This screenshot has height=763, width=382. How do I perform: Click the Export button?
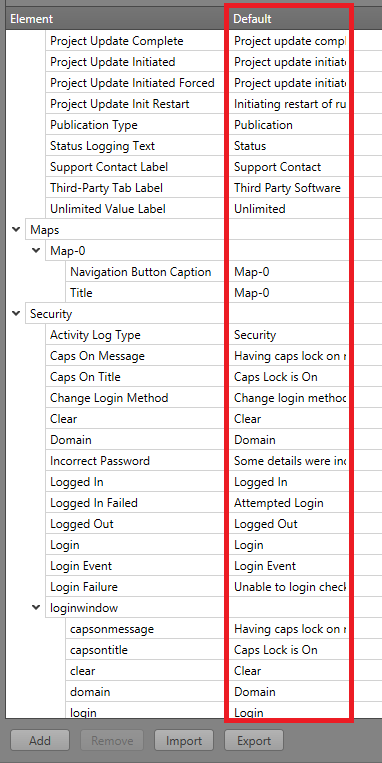tap(254, 740)
